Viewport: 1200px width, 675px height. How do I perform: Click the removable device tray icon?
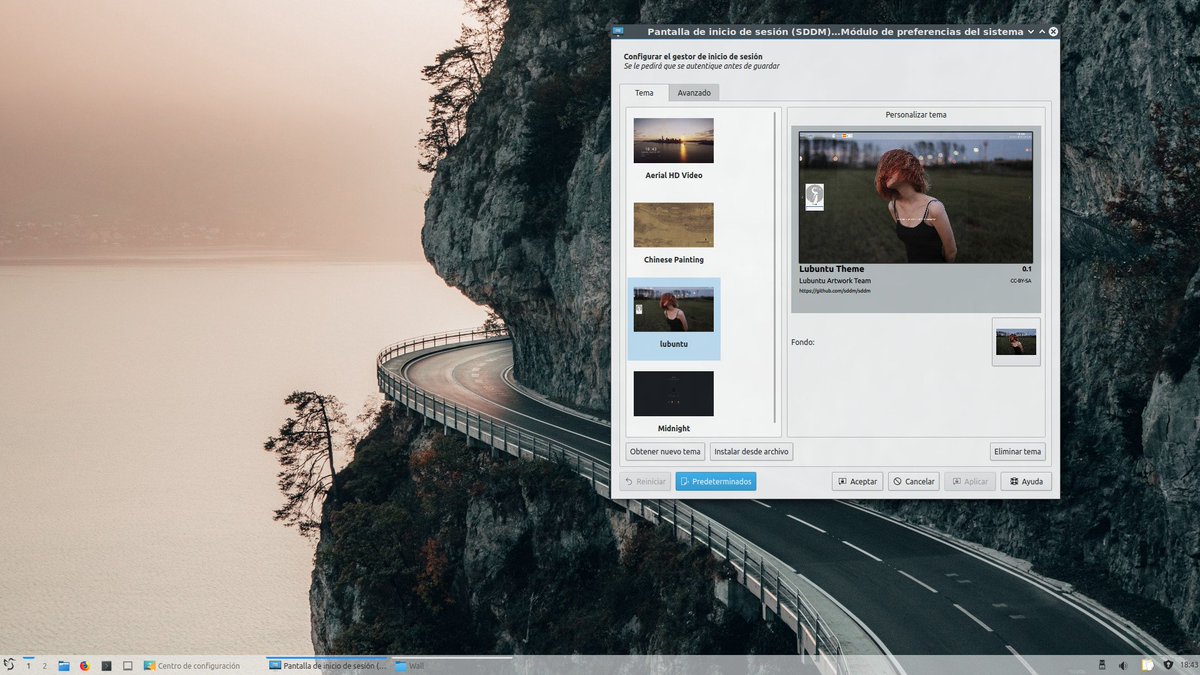coord(1101,665)
